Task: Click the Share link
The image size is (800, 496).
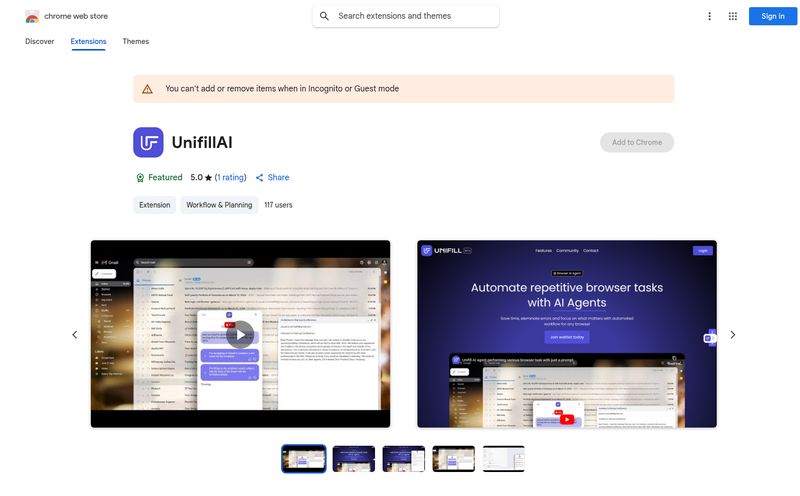Action: click(279, 178)
